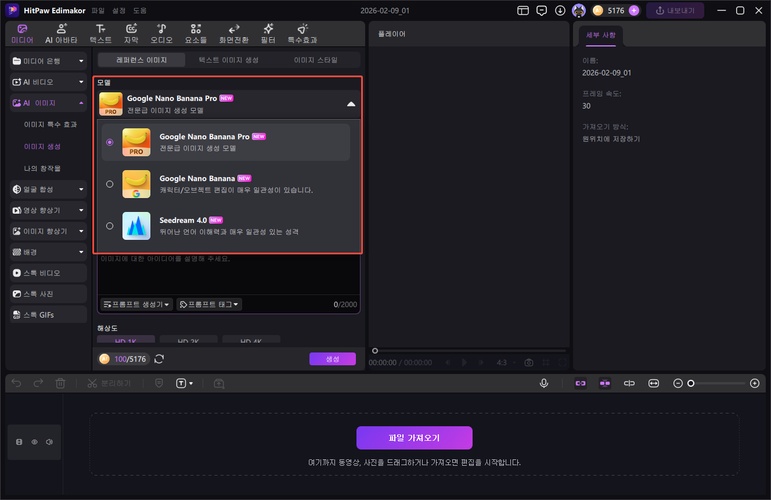Open the 특수효과 effects panel
The height and width of the screenshot is (500, 771).
click(x=302, y=33)
